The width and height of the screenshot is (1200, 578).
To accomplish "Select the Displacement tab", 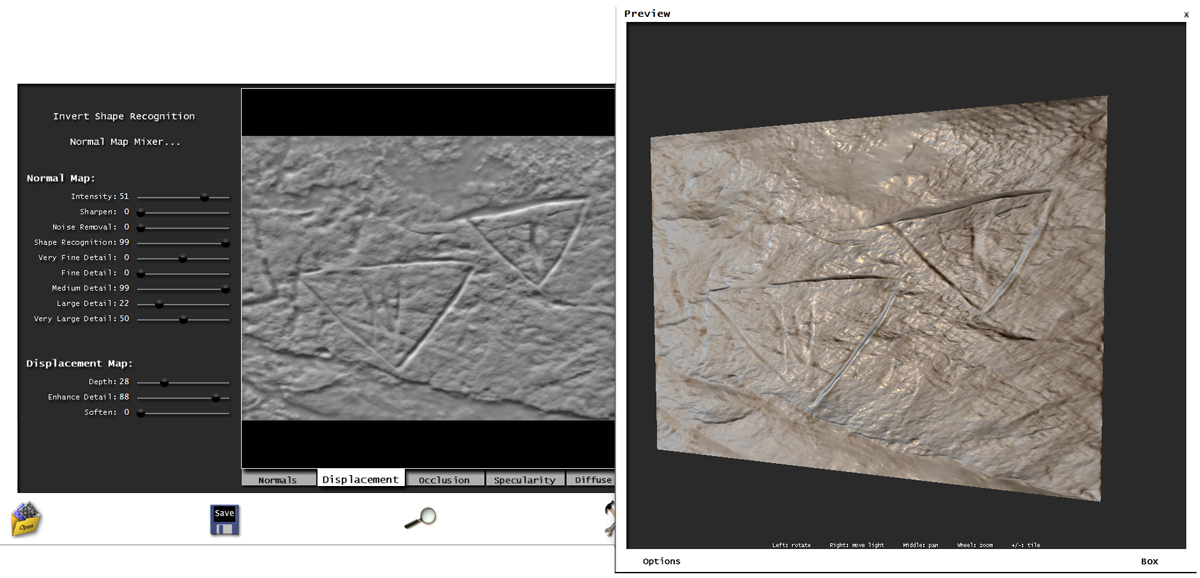I will [x=360, y=479].
